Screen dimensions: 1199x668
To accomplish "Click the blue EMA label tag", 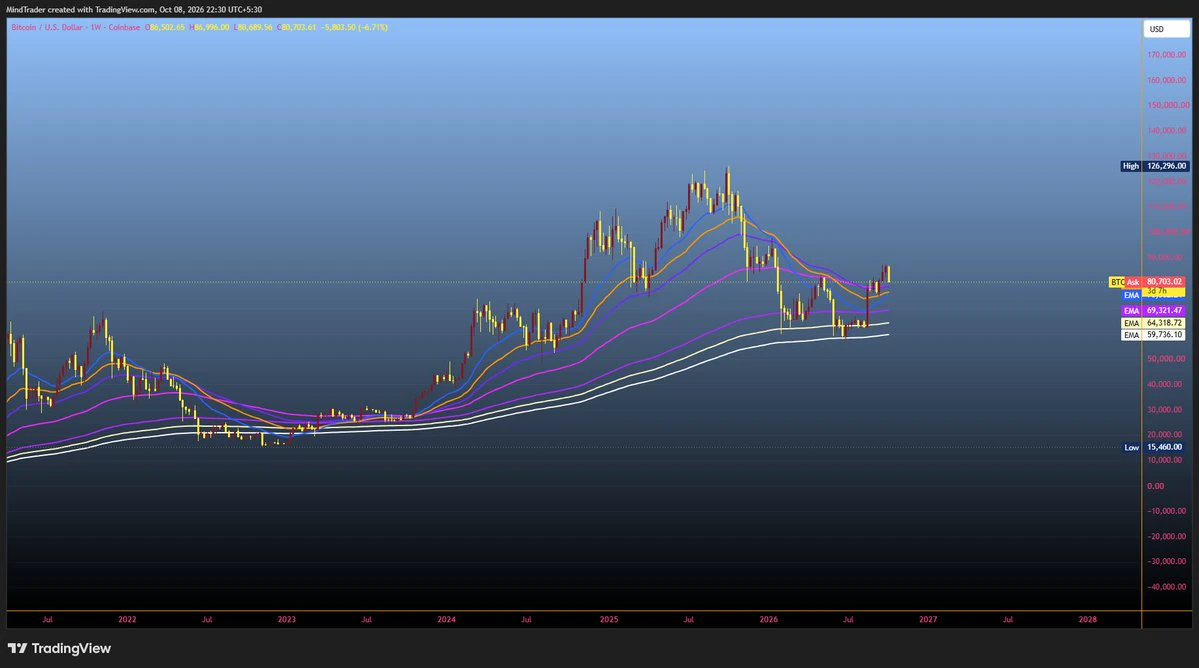I will (1132, 296).
